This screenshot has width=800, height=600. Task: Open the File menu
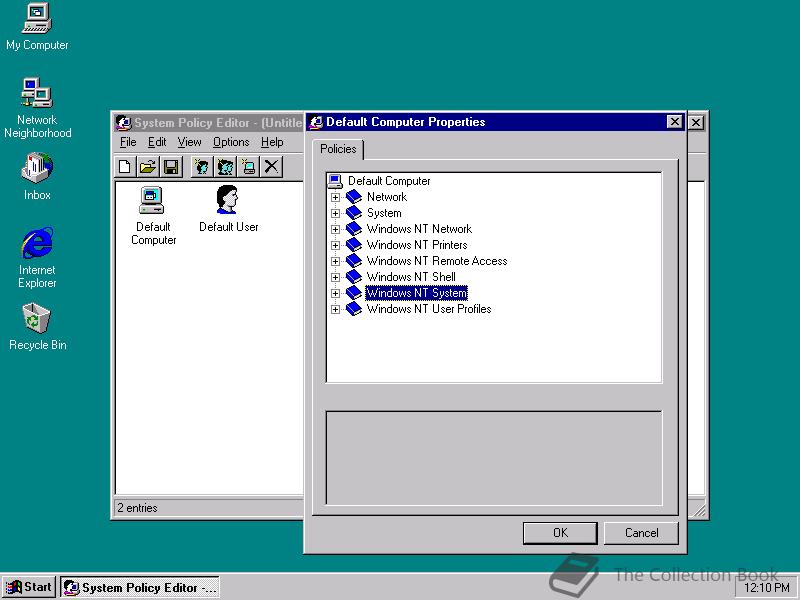128,142
